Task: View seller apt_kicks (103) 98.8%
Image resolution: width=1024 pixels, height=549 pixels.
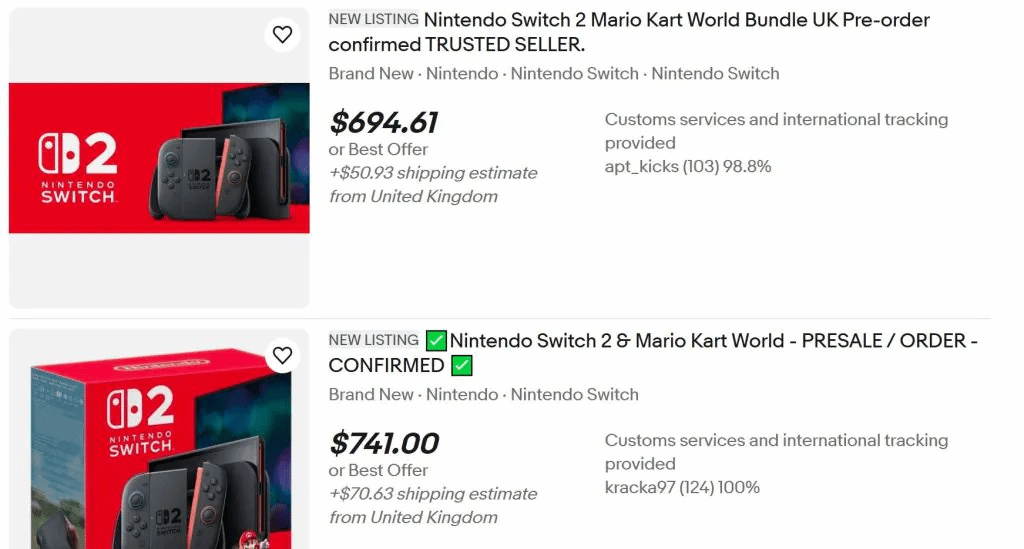Action: [x=688, y=167]
